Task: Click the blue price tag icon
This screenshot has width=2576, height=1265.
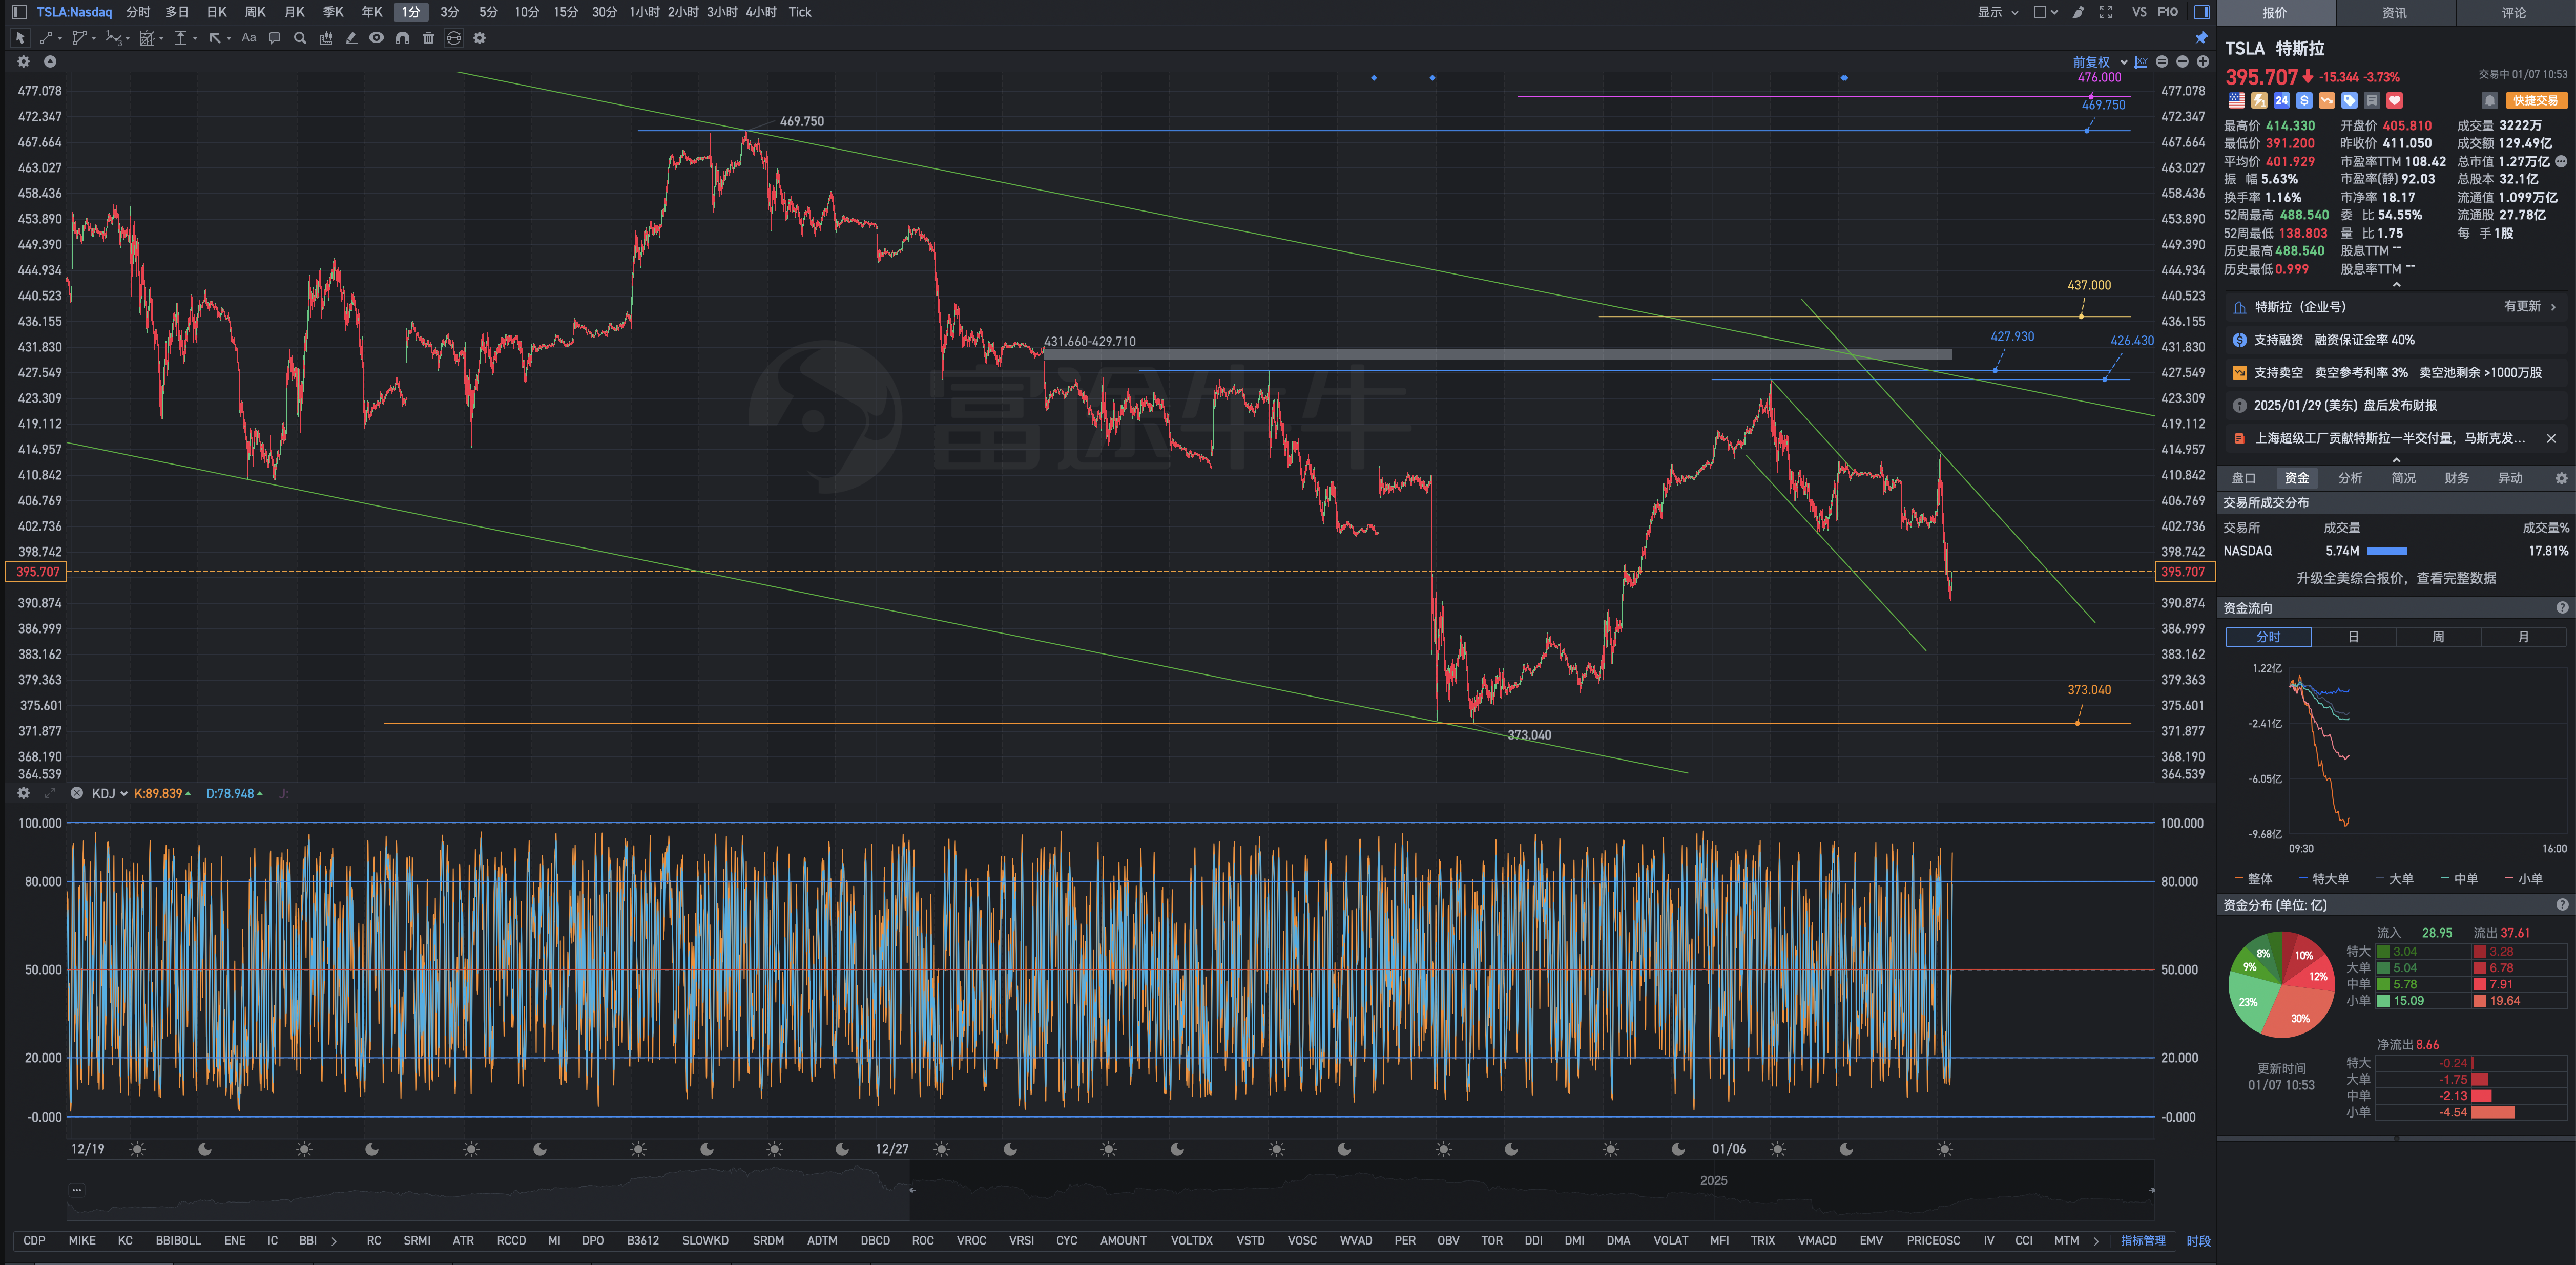Action: (x=2349, y=100)
